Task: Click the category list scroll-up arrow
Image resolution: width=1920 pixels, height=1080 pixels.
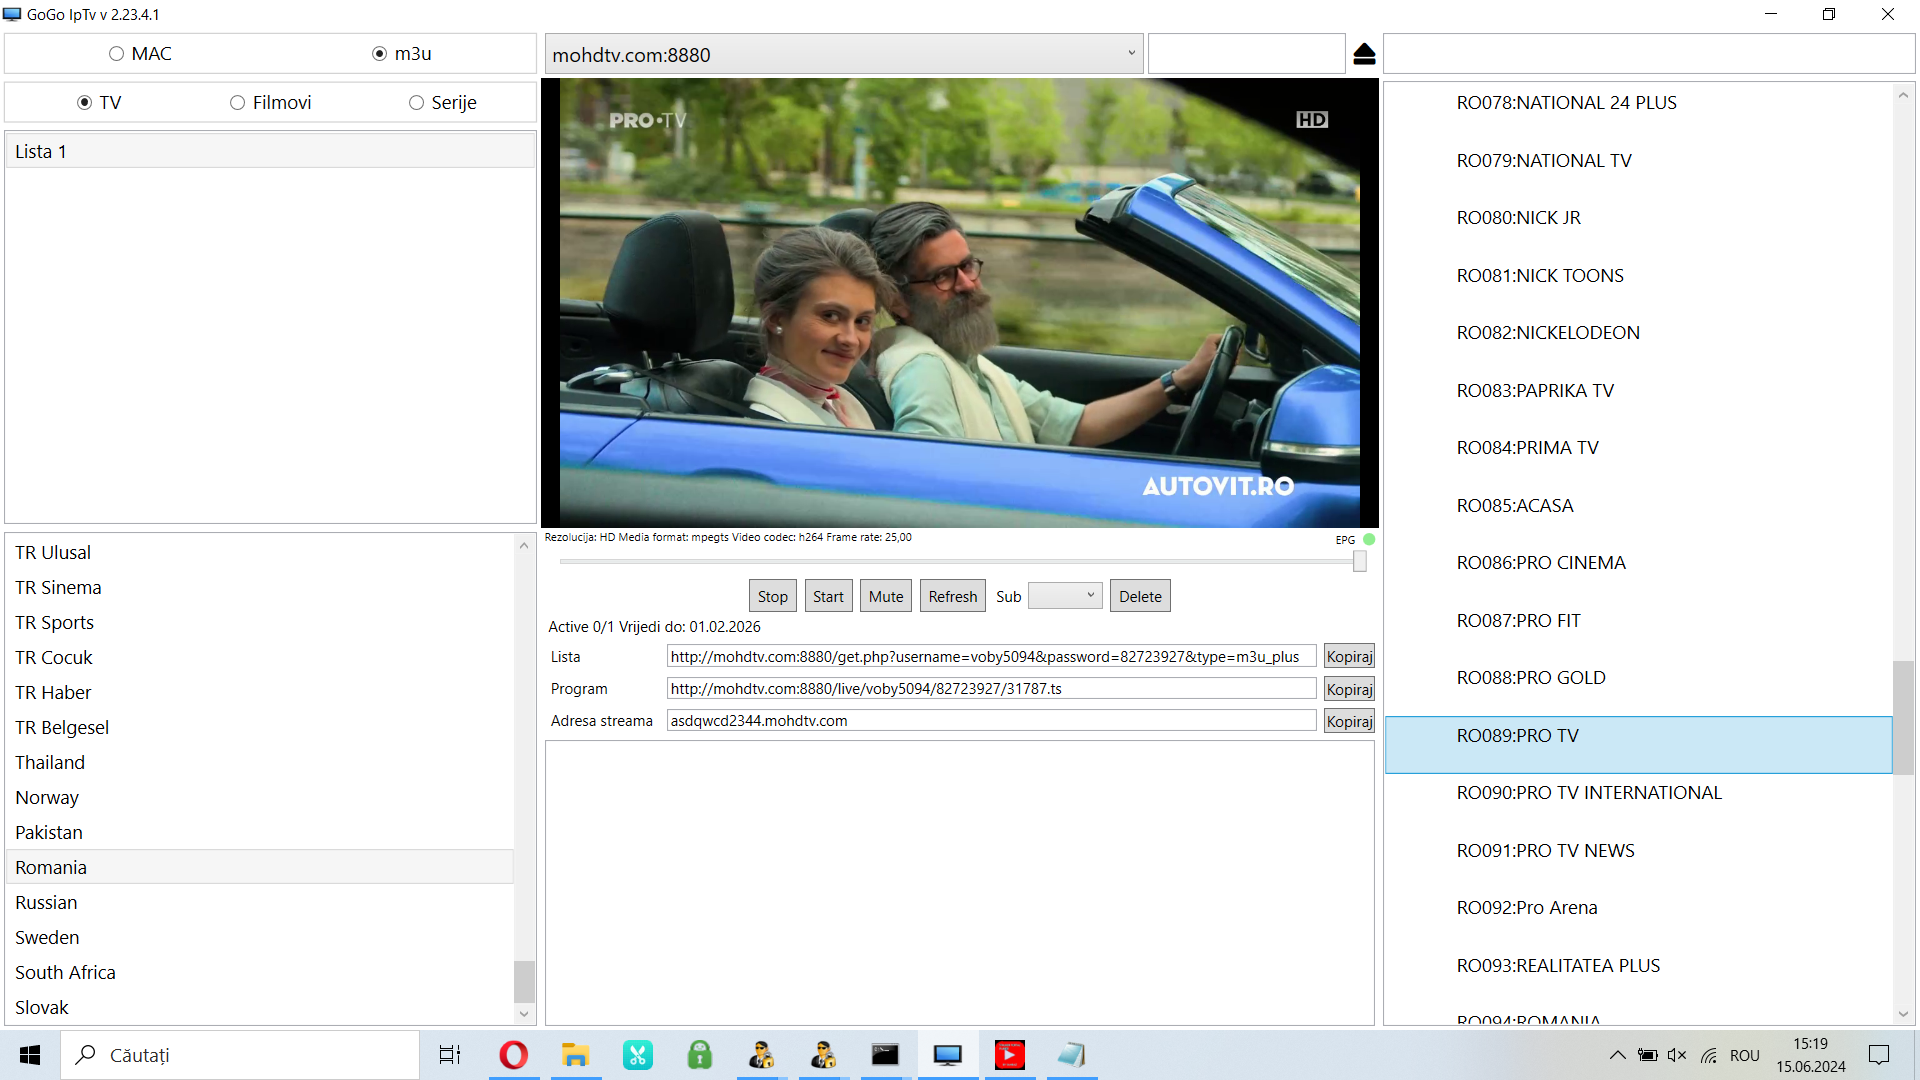Action: pyautogui.click(x=524, y=545)
